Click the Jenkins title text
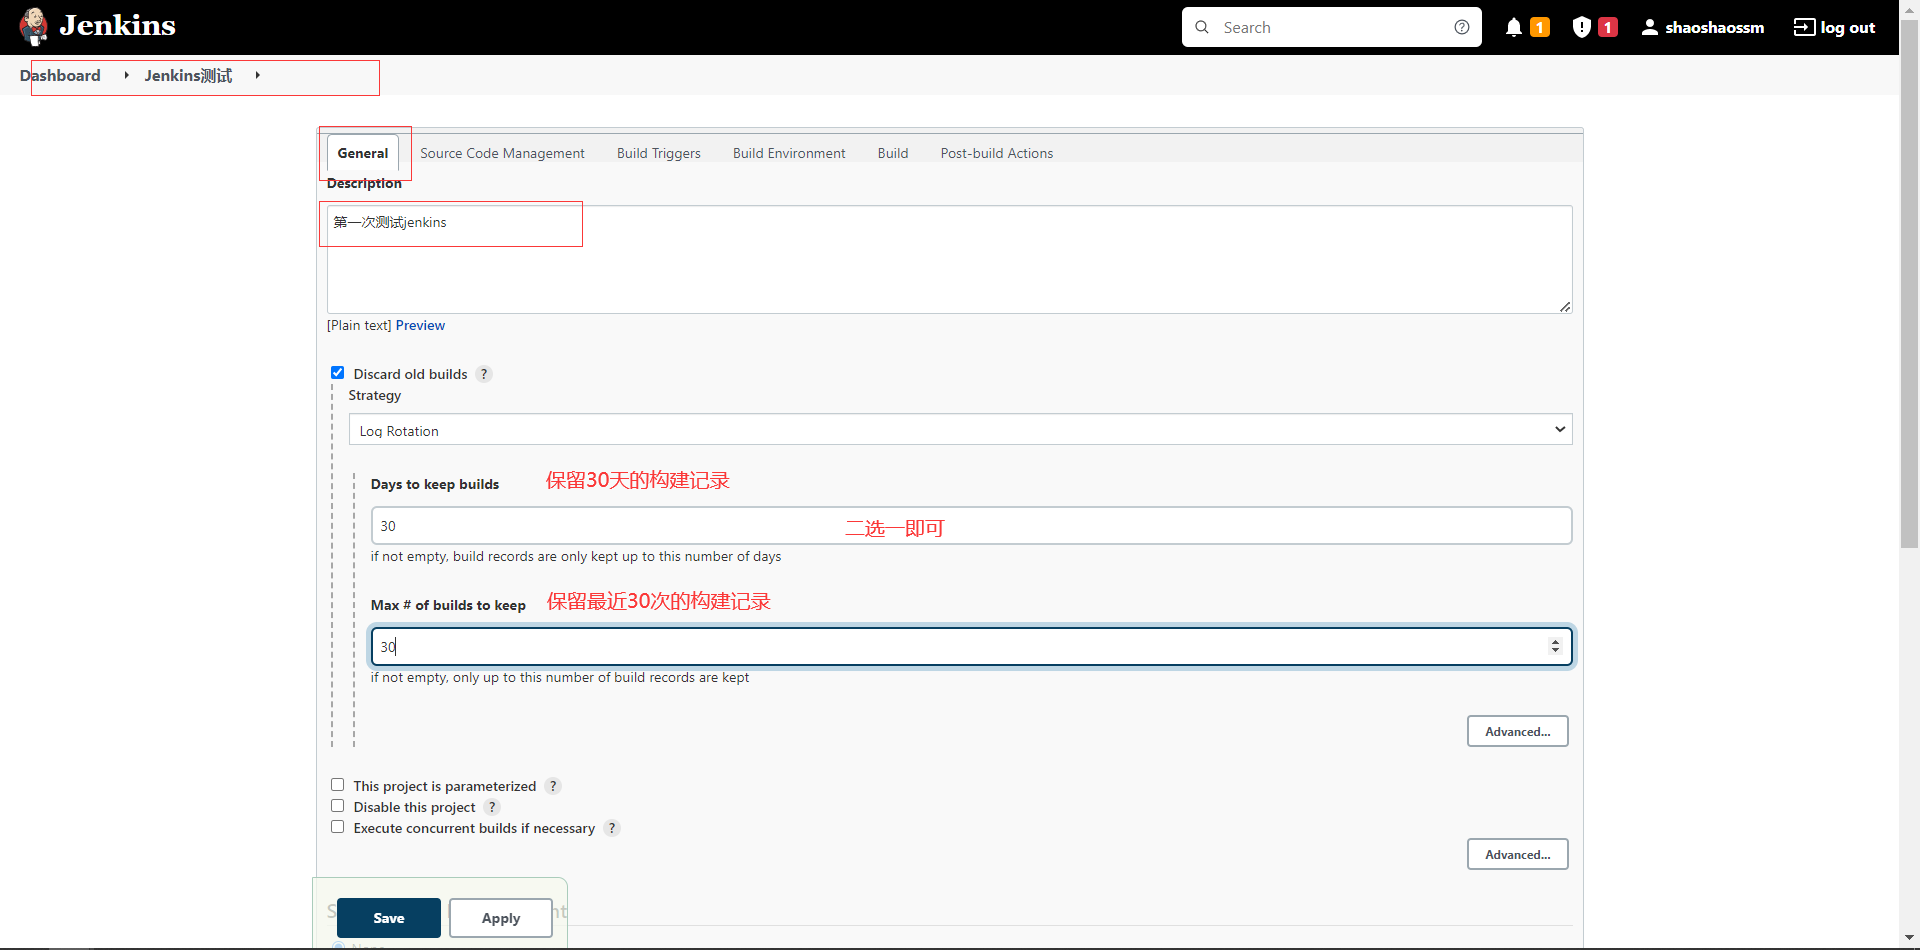This screenshot has width=1920, height=950. [x=117, y=25]
